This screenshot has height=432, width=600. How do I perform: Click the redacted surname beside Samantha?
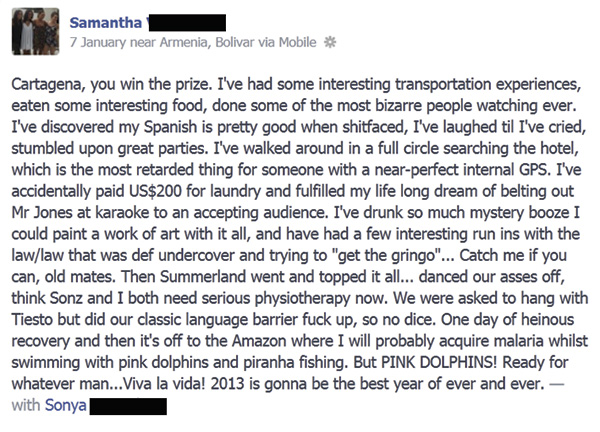click(187, 23)
